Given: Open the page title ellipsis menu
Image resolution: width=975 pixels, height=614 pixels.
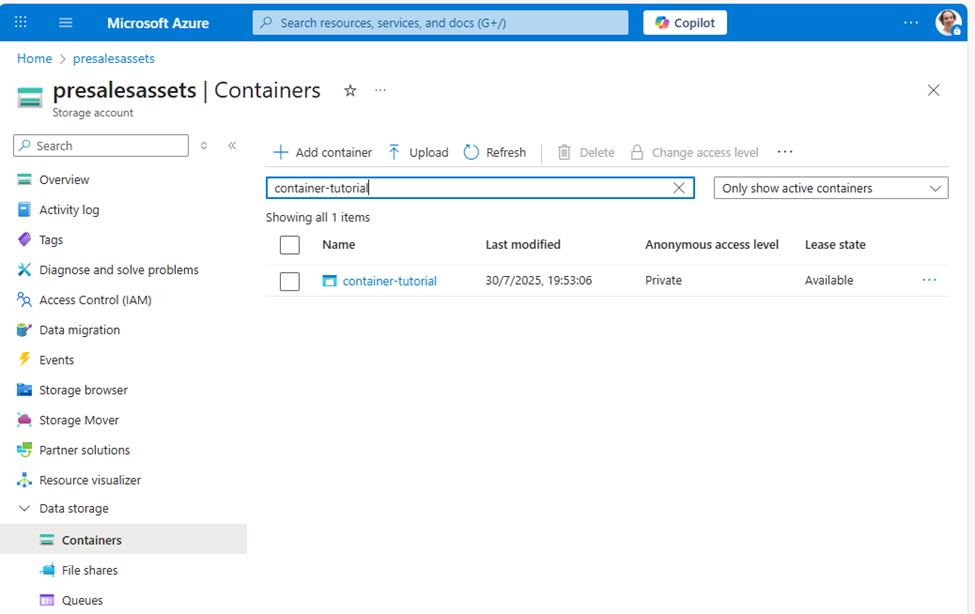Looking at the screenshot, I should 380,90.
